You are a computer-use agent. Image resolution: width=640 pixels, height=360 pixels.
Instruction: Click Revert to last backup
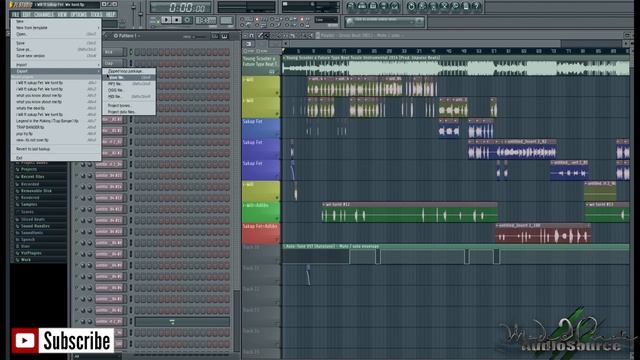coord(56,149)
